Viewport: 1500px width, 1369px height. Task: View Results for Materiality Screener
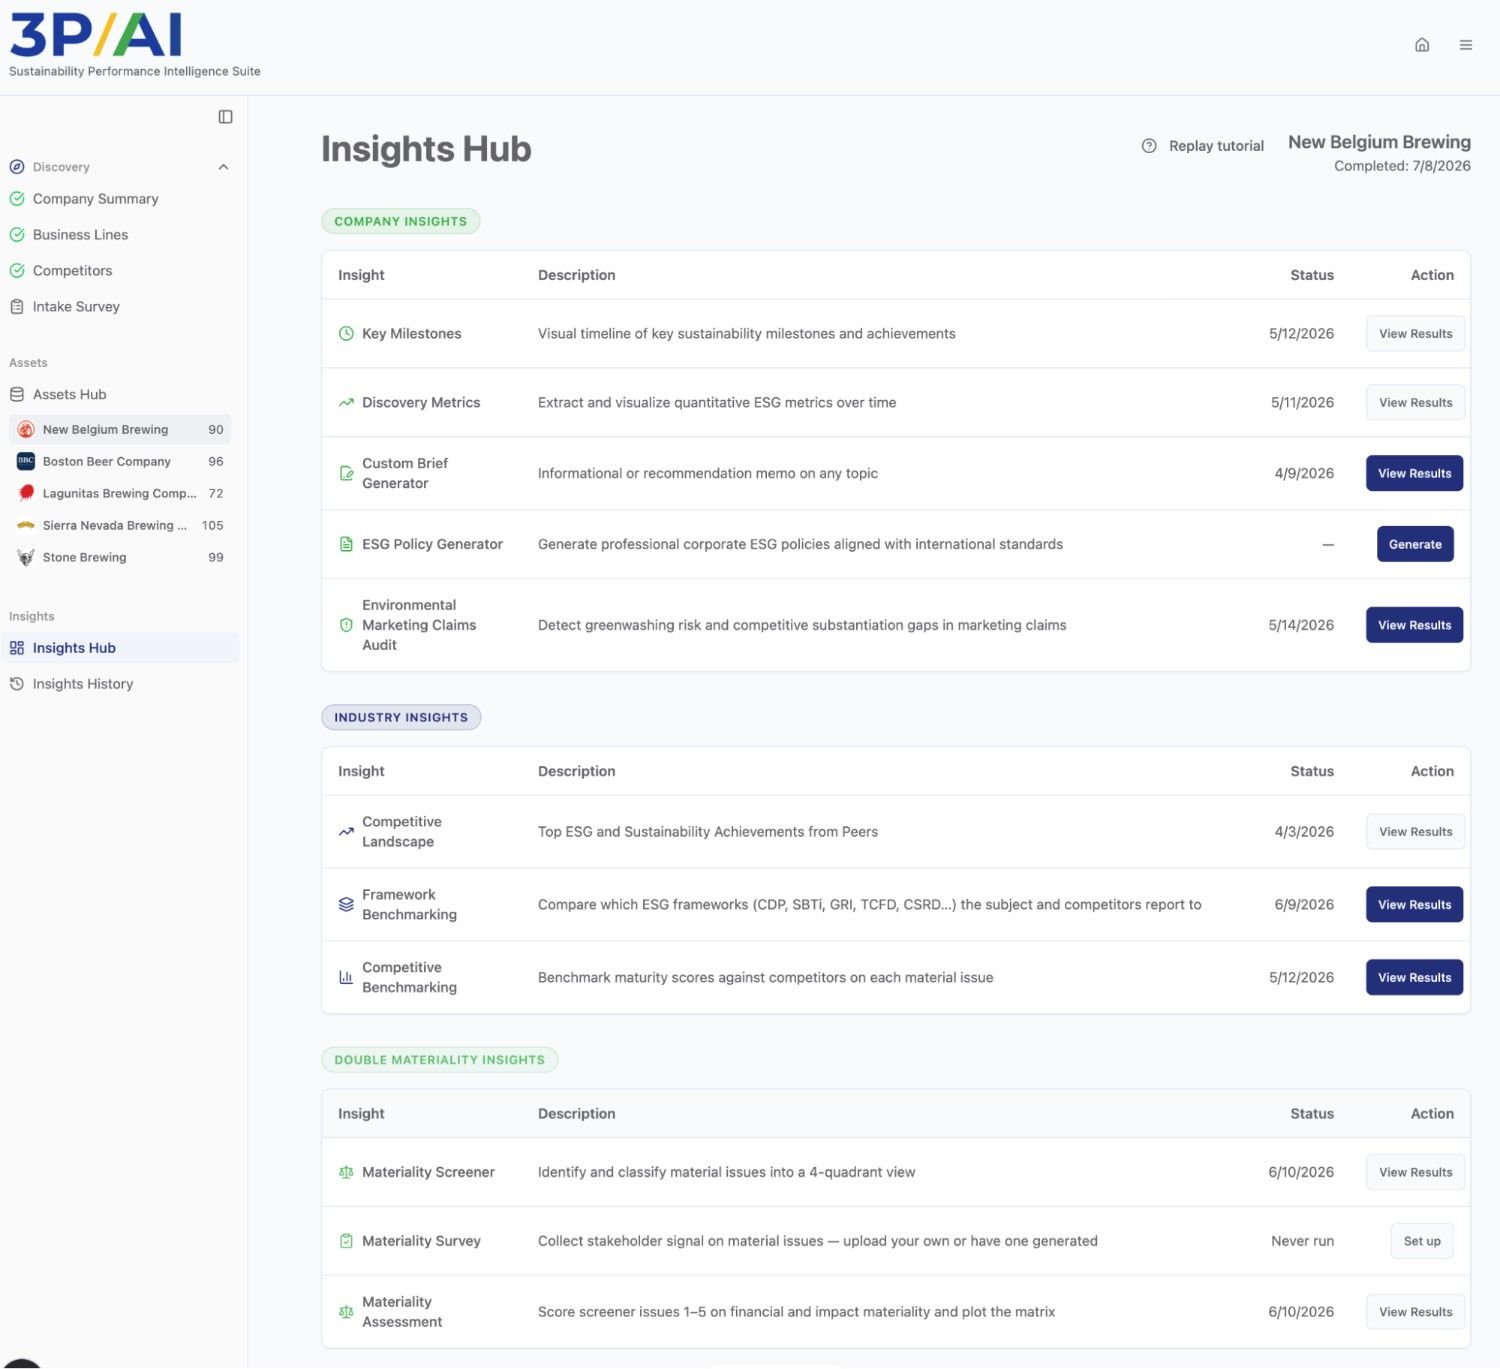click(x=1415, y=1173)
